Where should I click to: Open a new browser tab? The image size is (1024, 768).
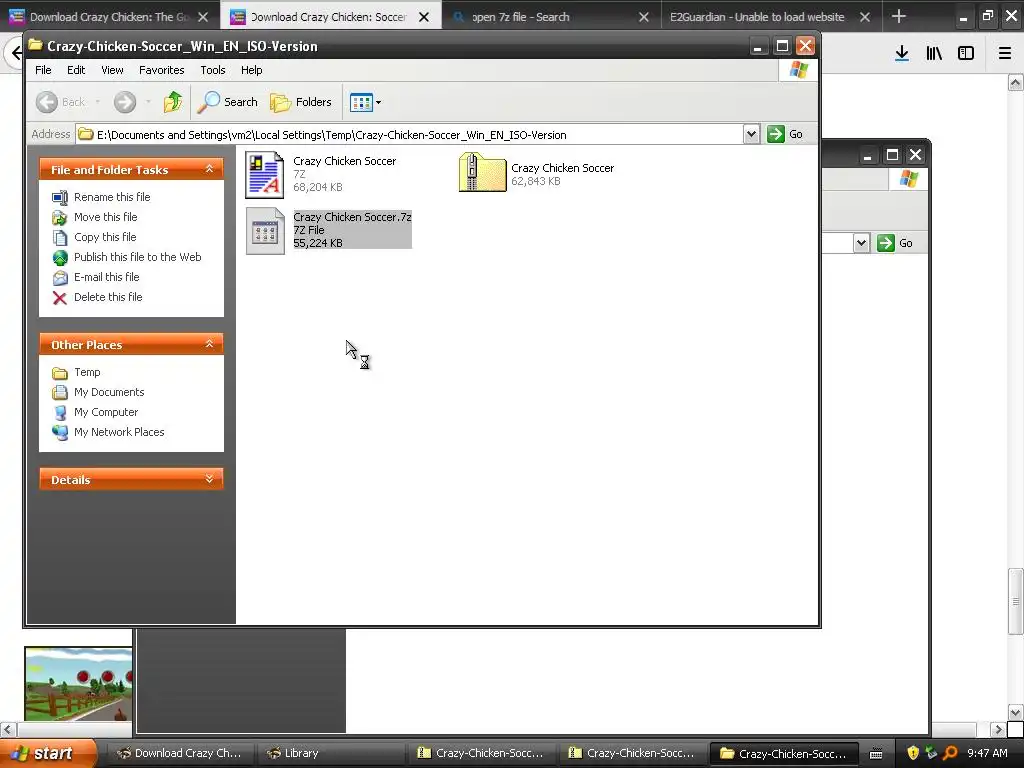click(x=899, y=16)
